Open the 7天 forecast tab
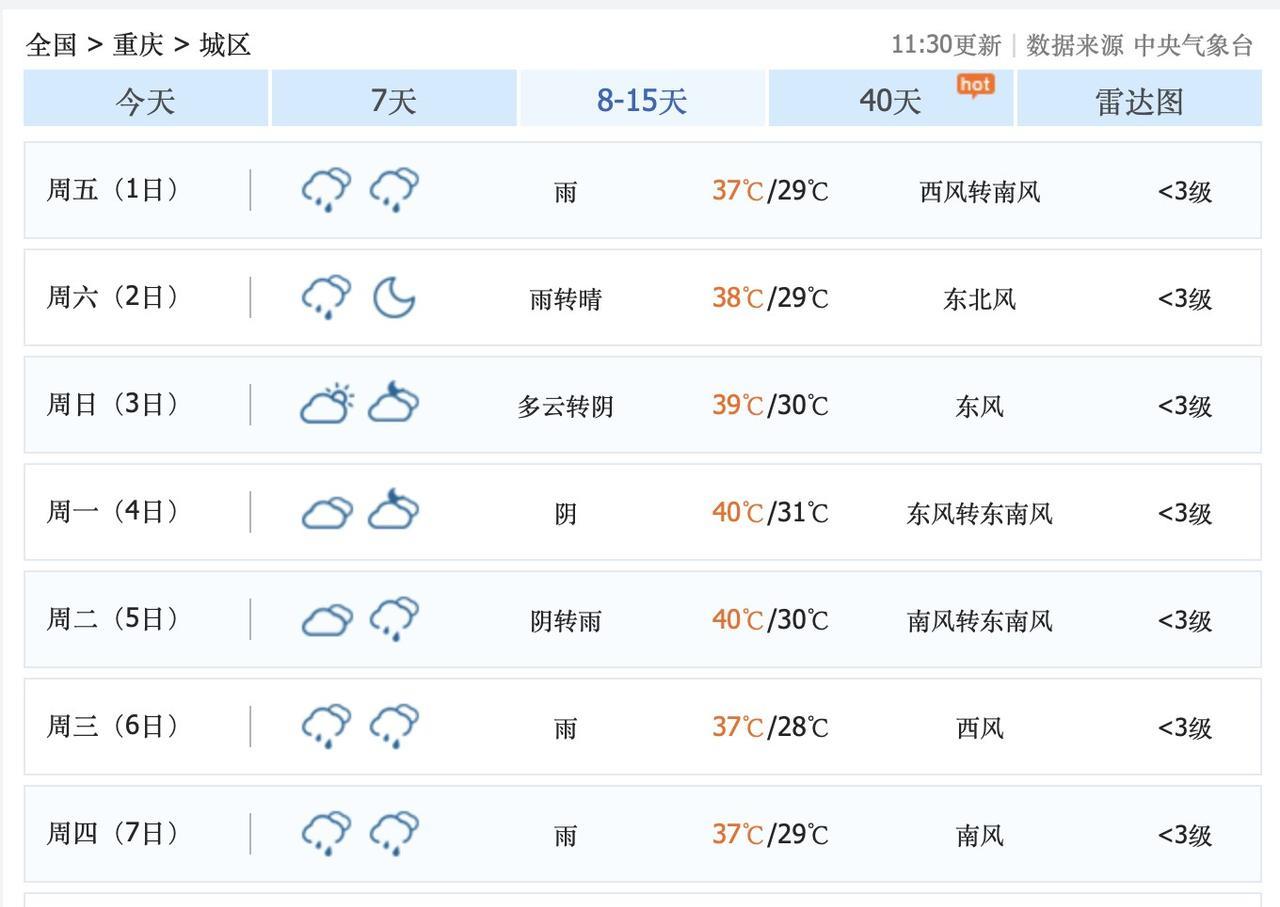This screenshot has height=907, width=1280. 394,100
